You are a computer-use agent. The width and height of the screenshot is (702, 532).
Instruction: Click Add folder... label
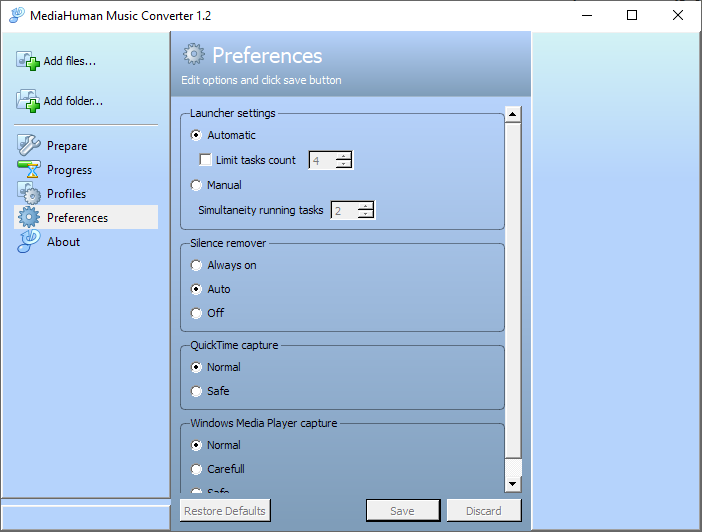point(73,101)
